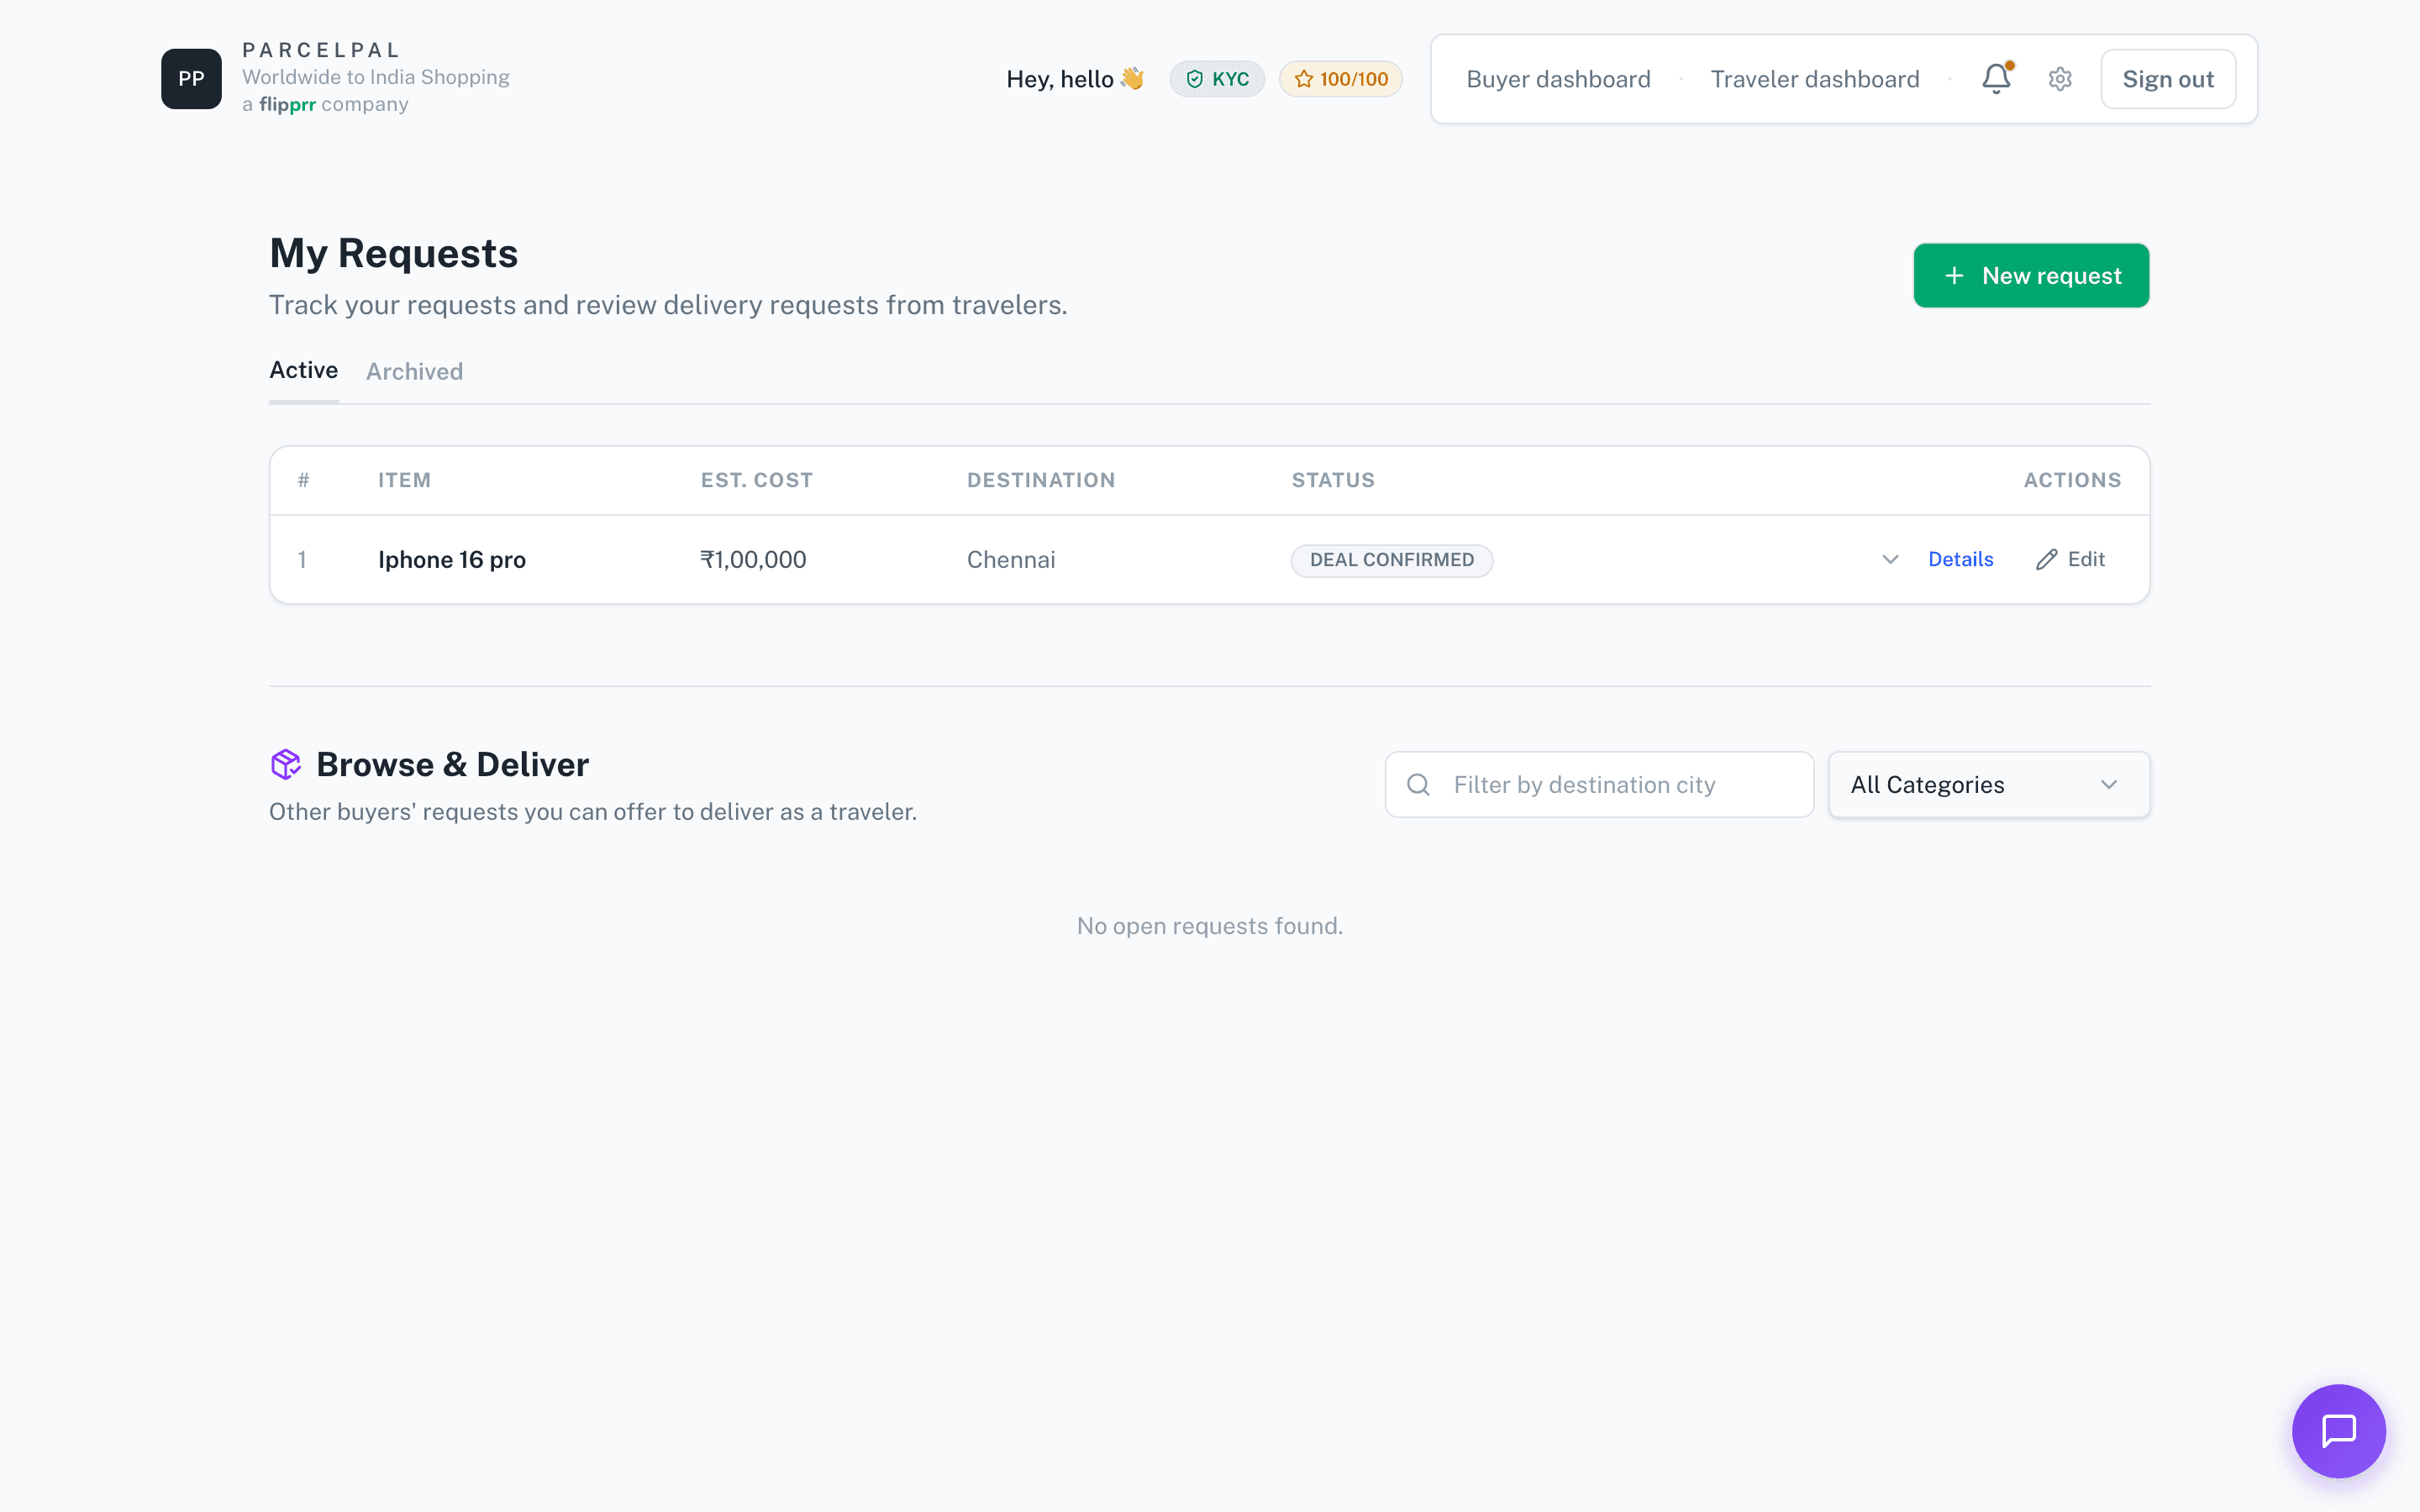
Task: Expand the Iphone 16 pro row chevron
Action: (x=1889, y=560)
